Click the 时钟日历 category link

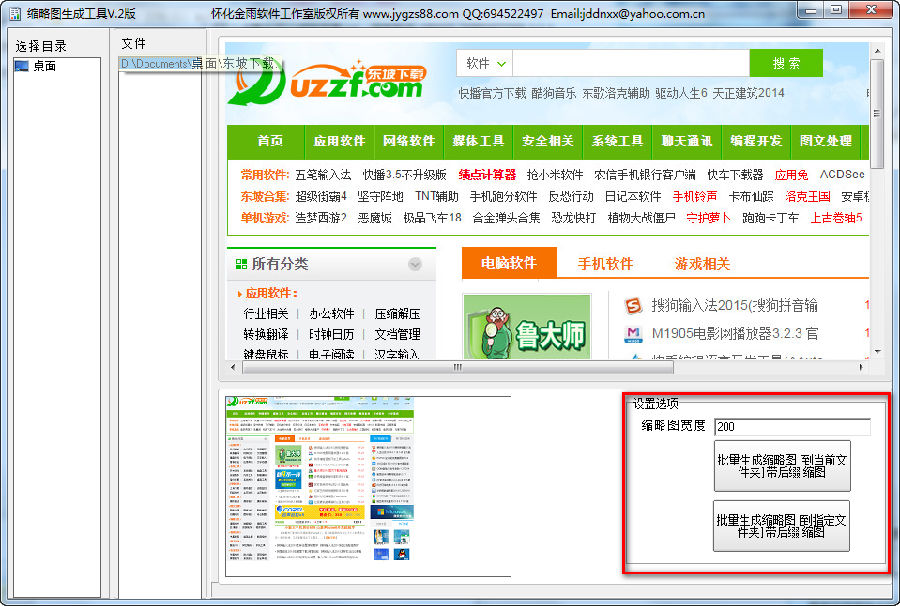tap(331, 335)
